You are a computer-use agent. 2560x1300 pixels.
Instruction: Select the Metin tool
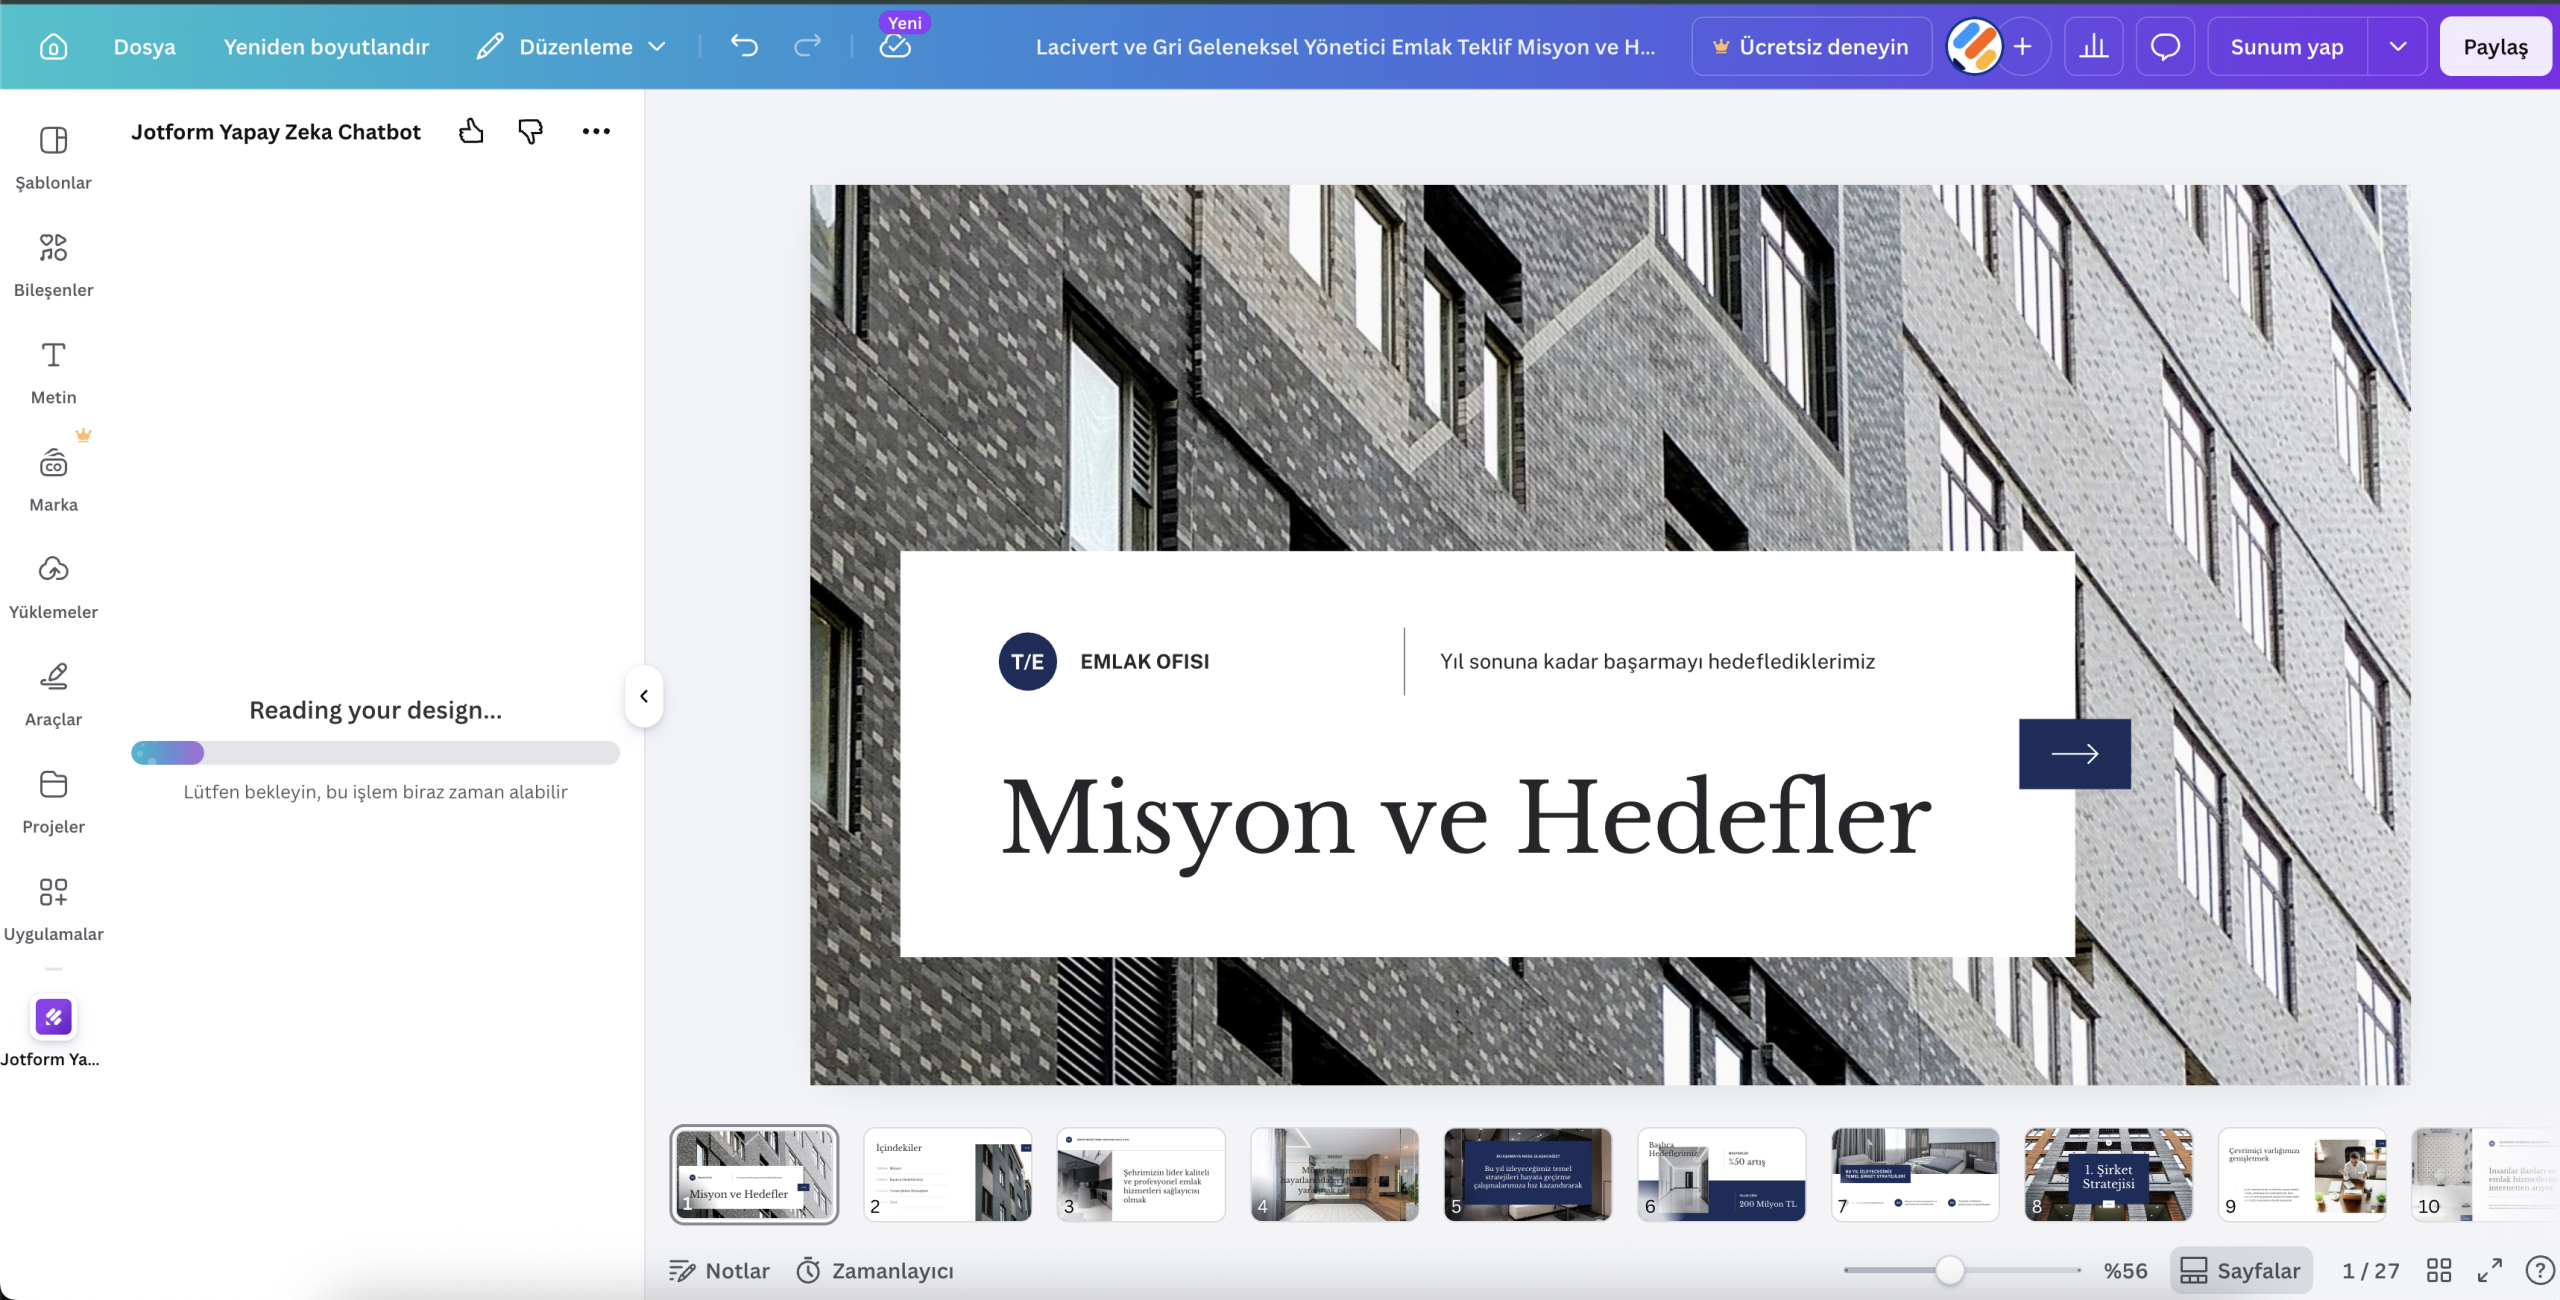(53, 370)
